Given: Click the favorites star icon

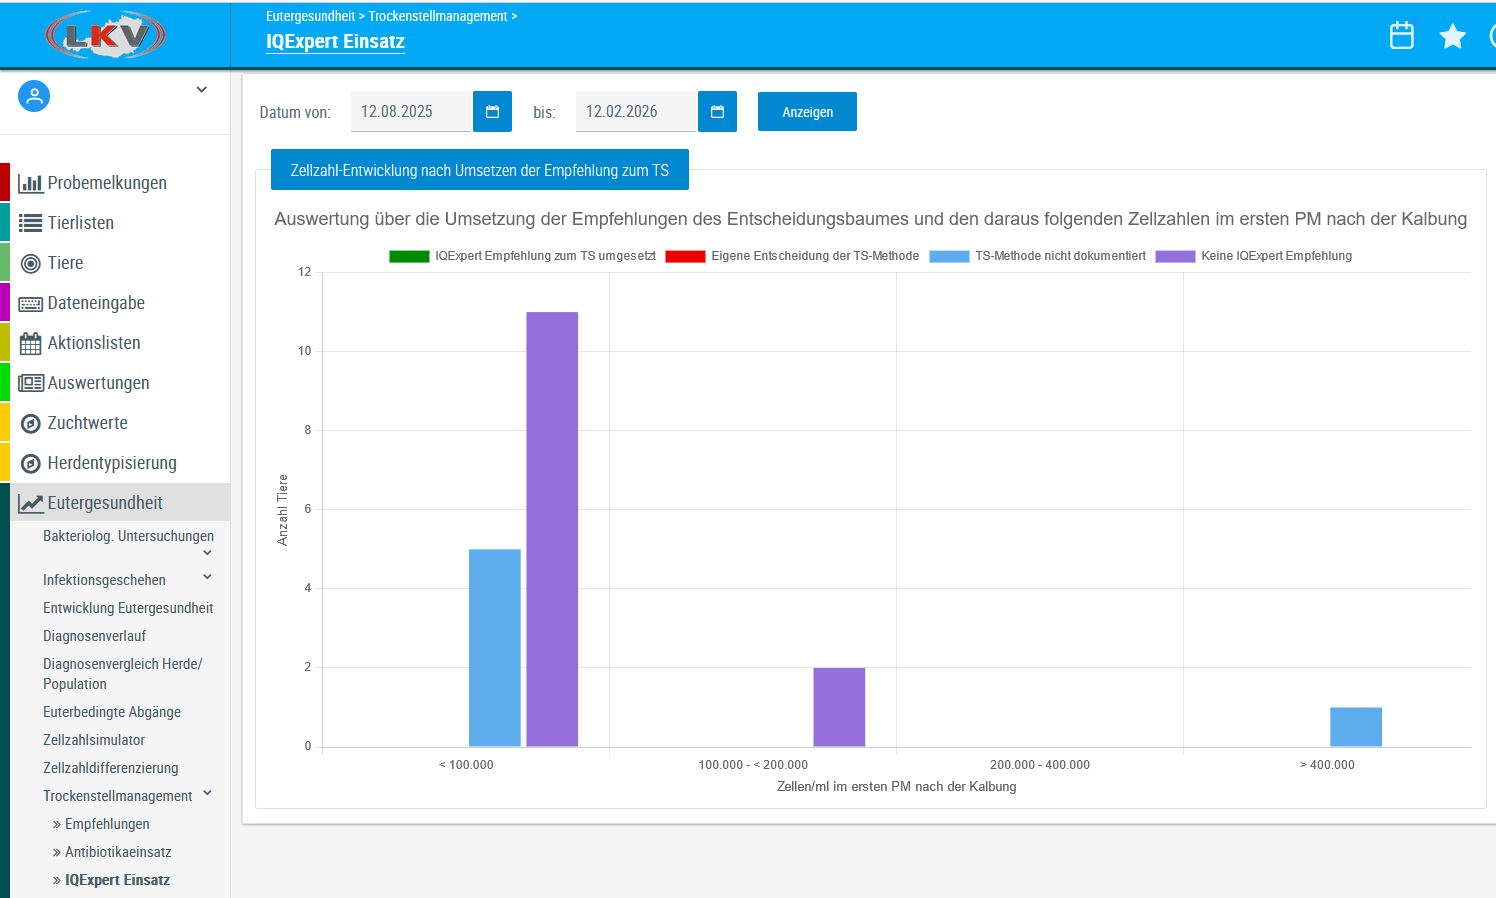Looking at the screenshot, I should (1452, 37).
